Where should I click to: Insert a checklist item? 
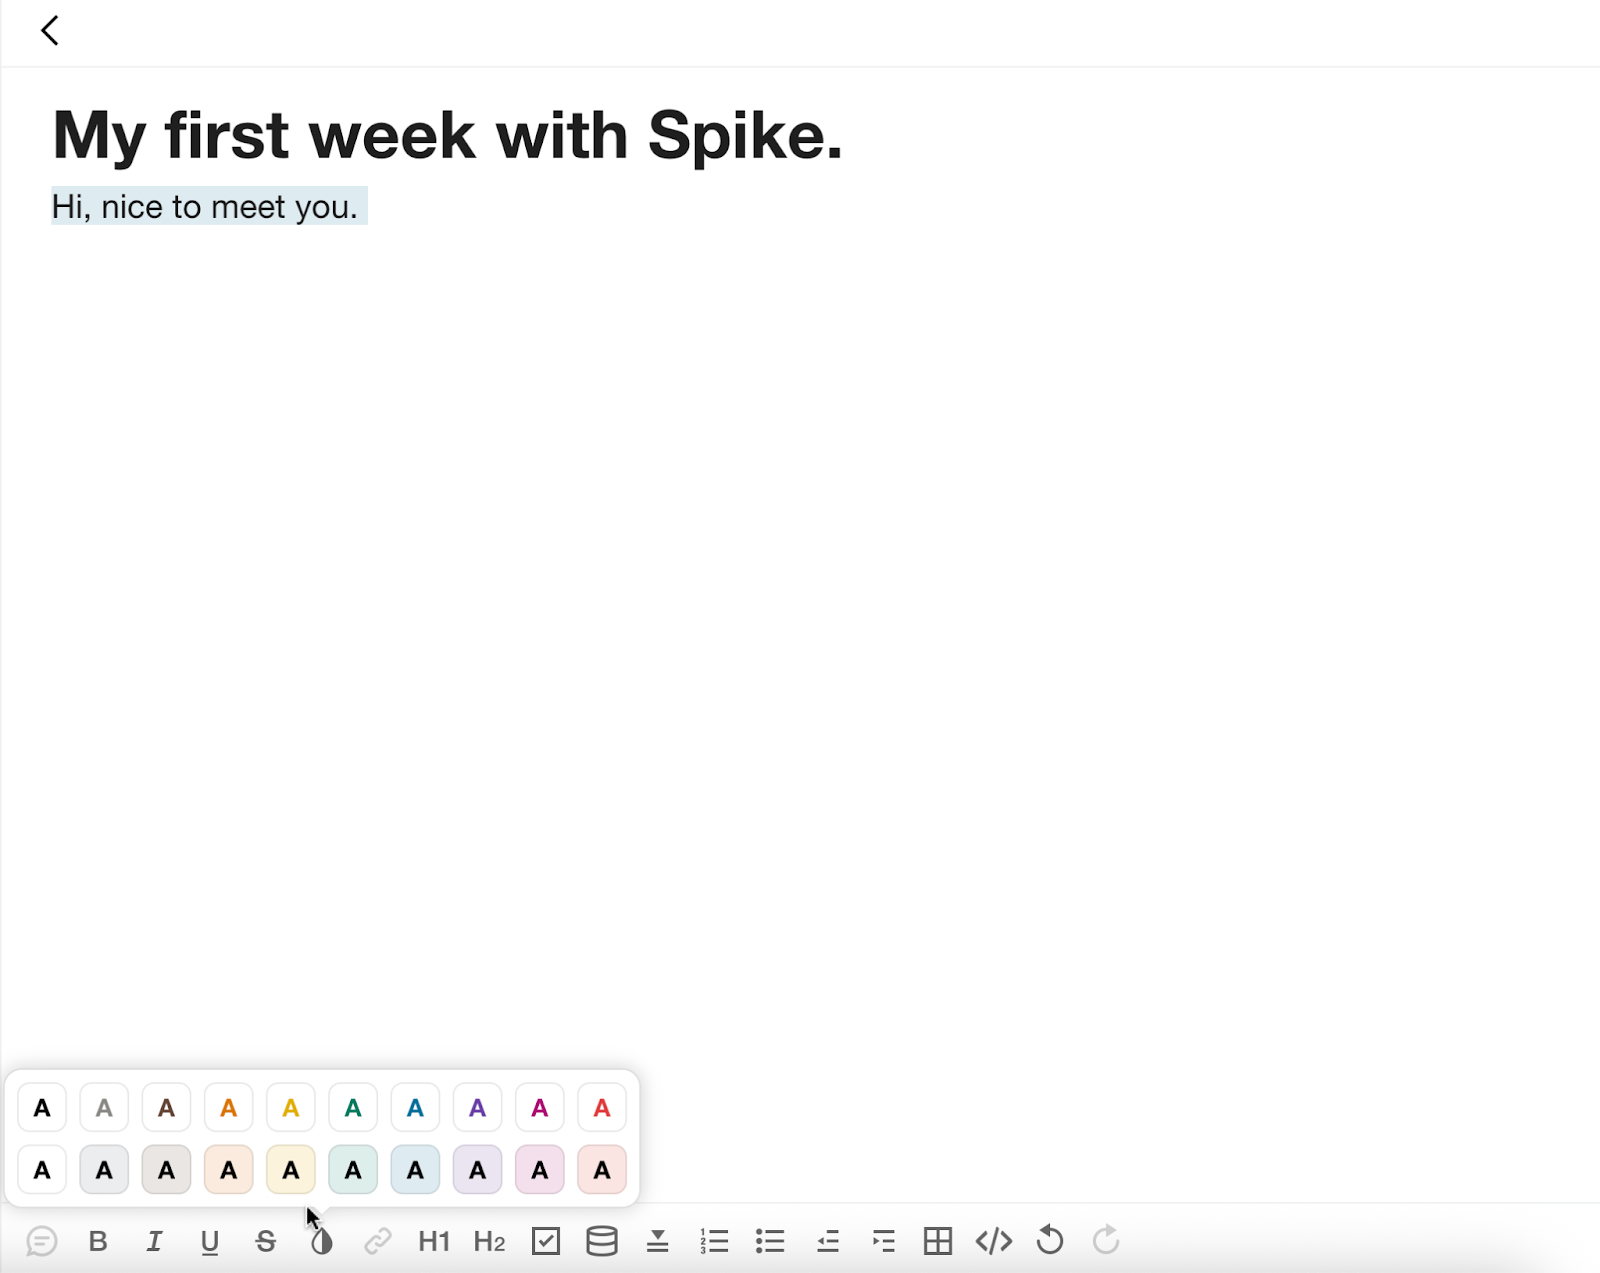pos(546,1241)
